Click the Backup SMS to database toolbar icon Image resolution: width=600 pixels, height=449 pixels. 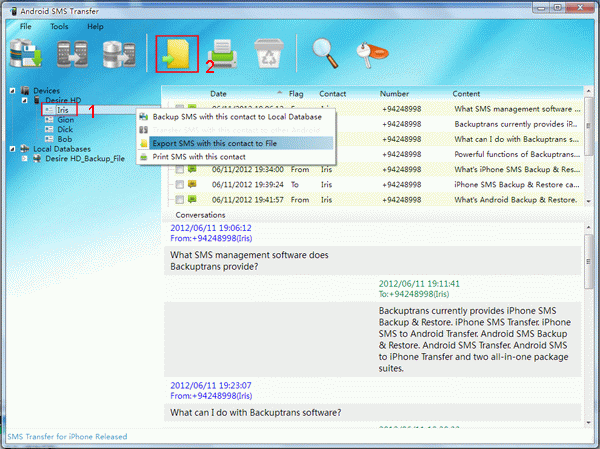click(x=26, y=53)
